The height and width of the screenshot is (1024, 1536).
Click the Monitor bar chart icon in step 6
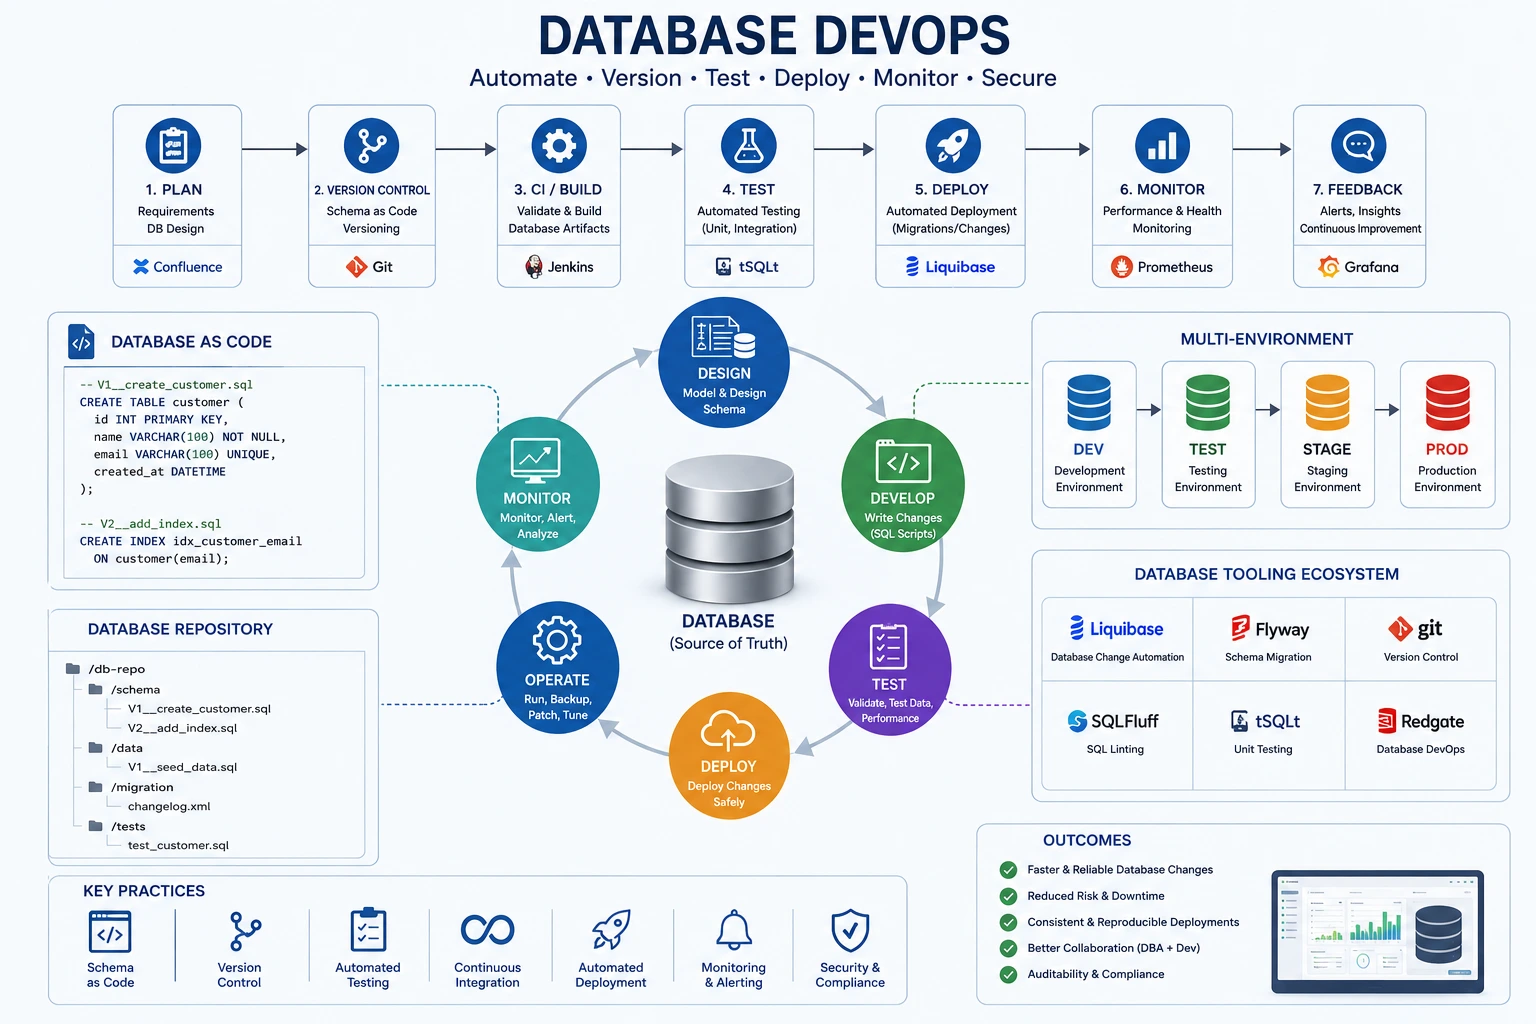1162,146
